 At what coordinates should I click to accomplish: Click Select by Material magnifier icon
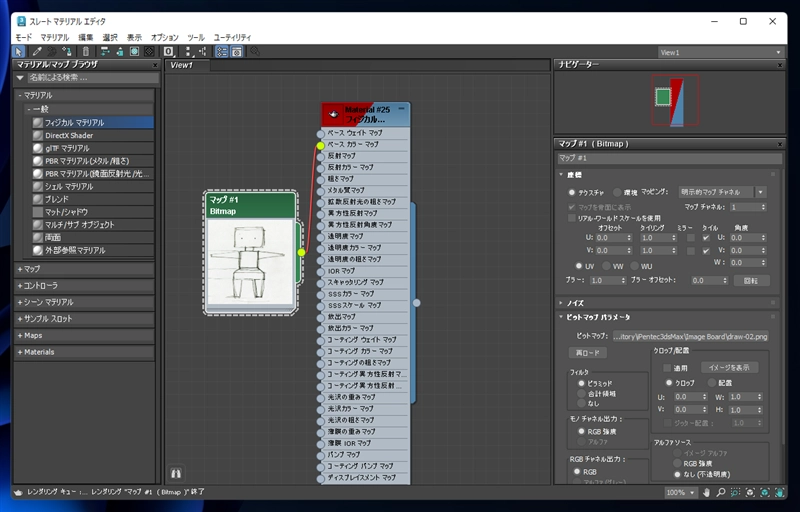pos(255,52)
